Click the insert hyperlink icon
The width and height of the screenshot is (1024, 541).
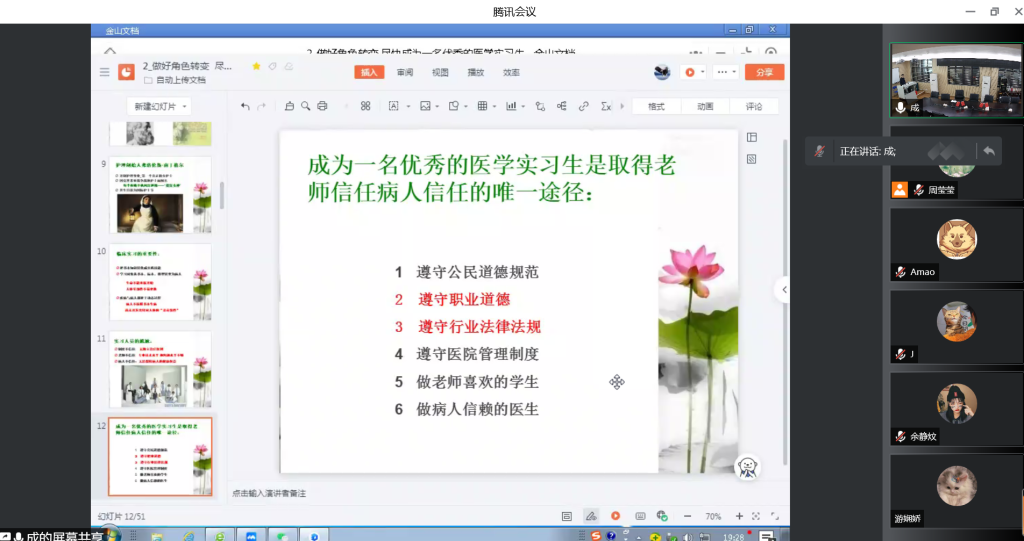[583, 106]
